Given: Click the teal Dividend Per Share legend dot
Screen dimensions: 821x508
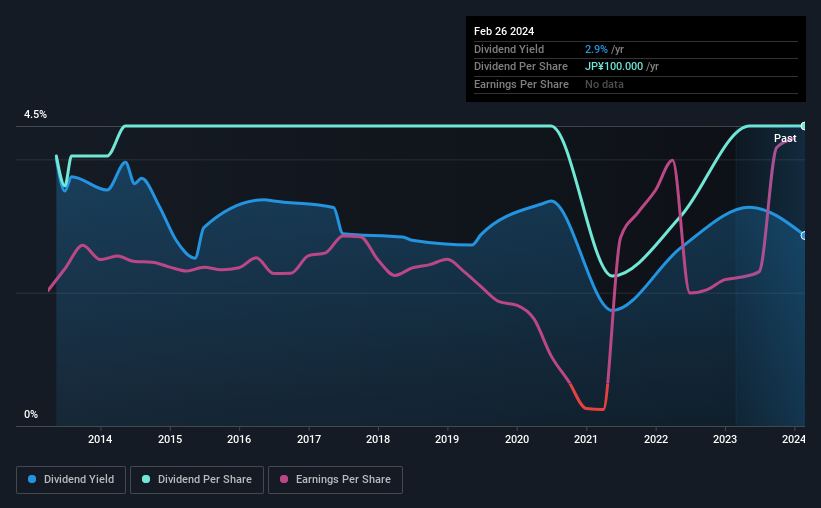Looking at the screenshot, I should pos(146,479).
